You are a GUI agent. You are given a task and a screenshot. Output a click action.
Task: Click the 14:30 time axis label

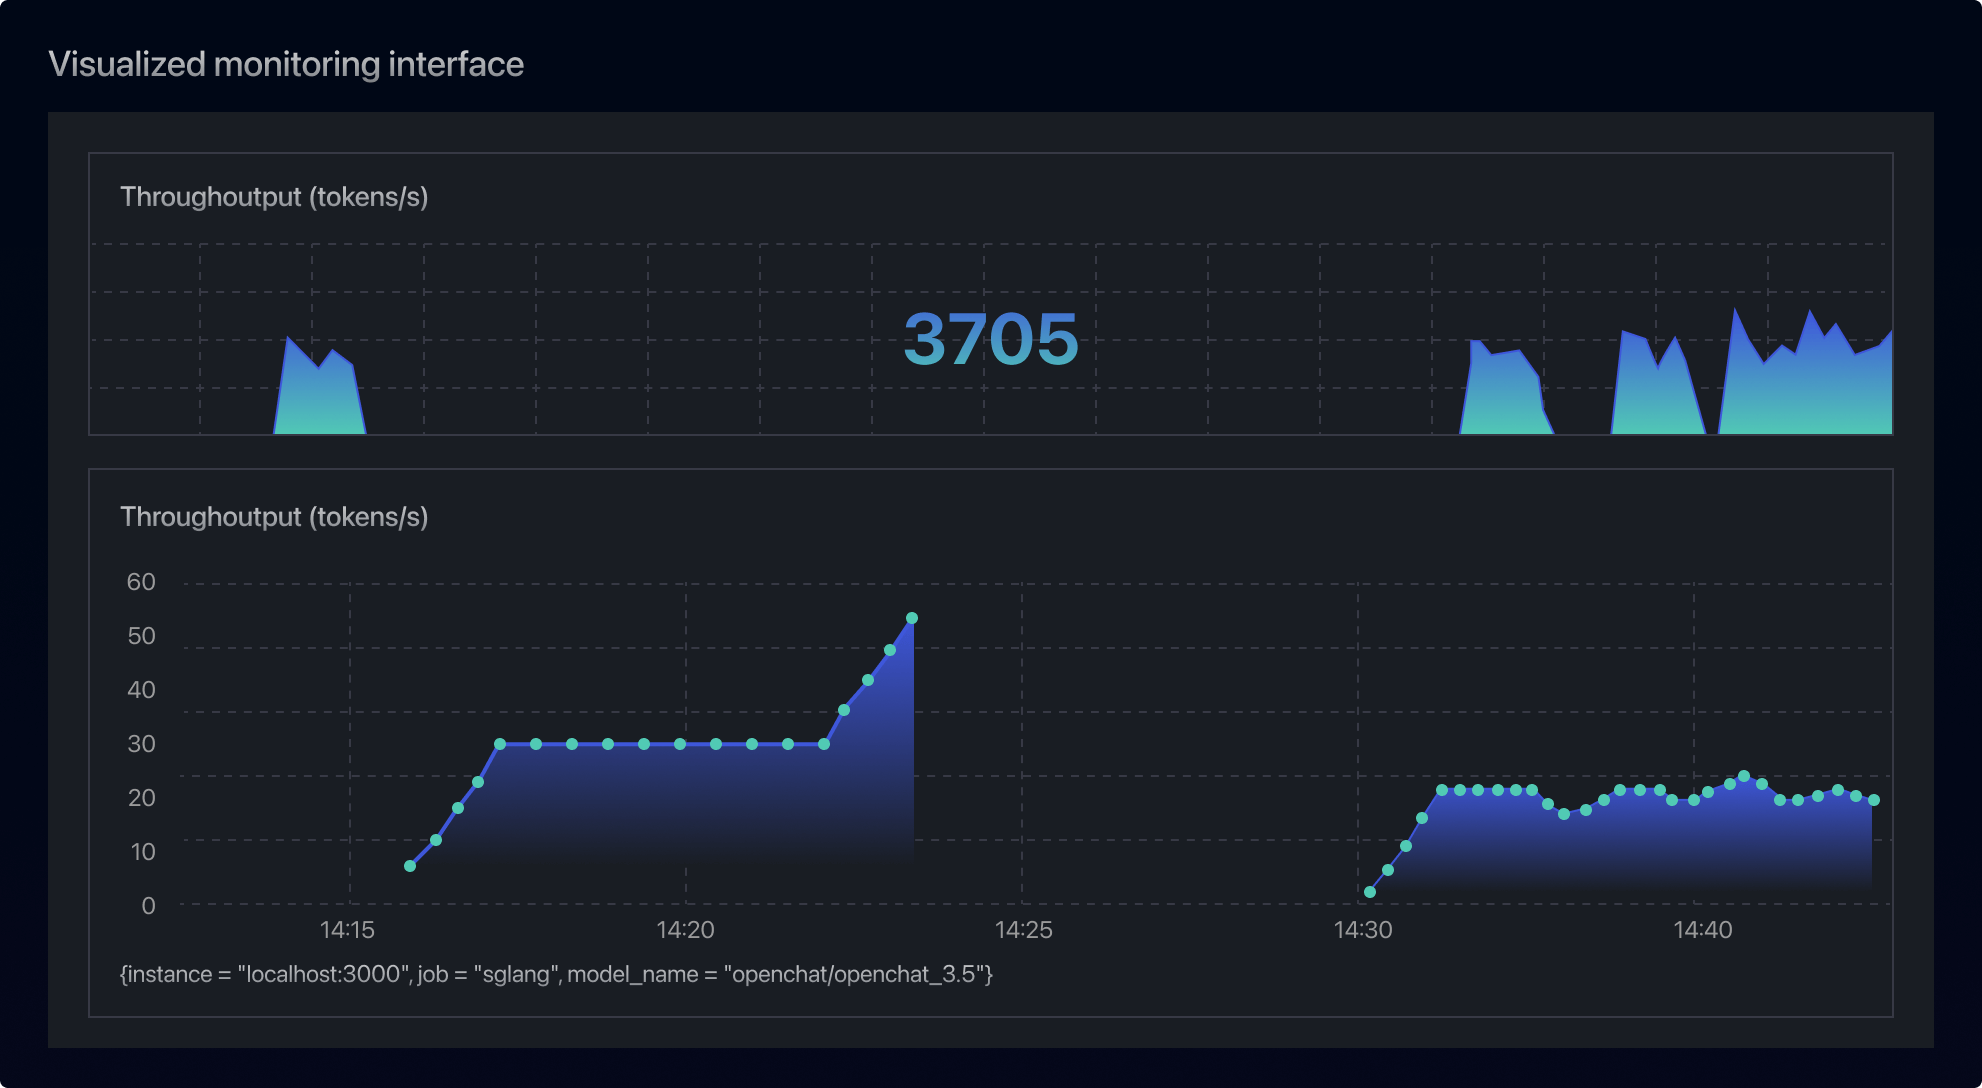[x=1362, y=930]
